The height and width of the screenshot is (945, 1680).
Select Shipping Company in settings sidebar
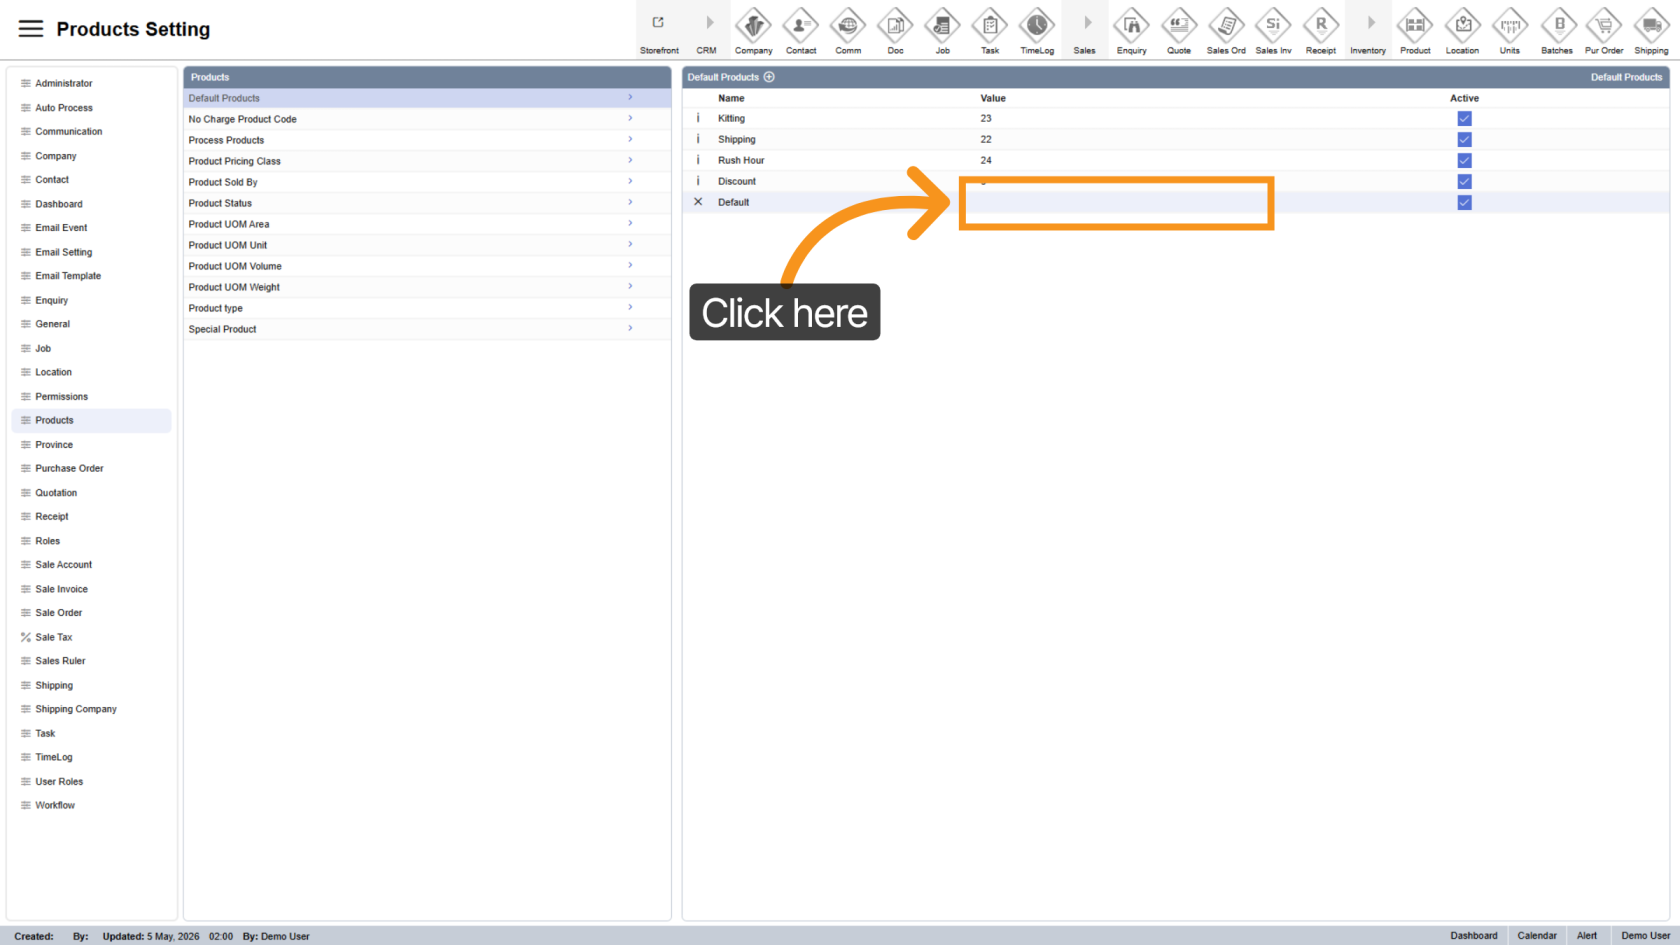pos(91,709)
